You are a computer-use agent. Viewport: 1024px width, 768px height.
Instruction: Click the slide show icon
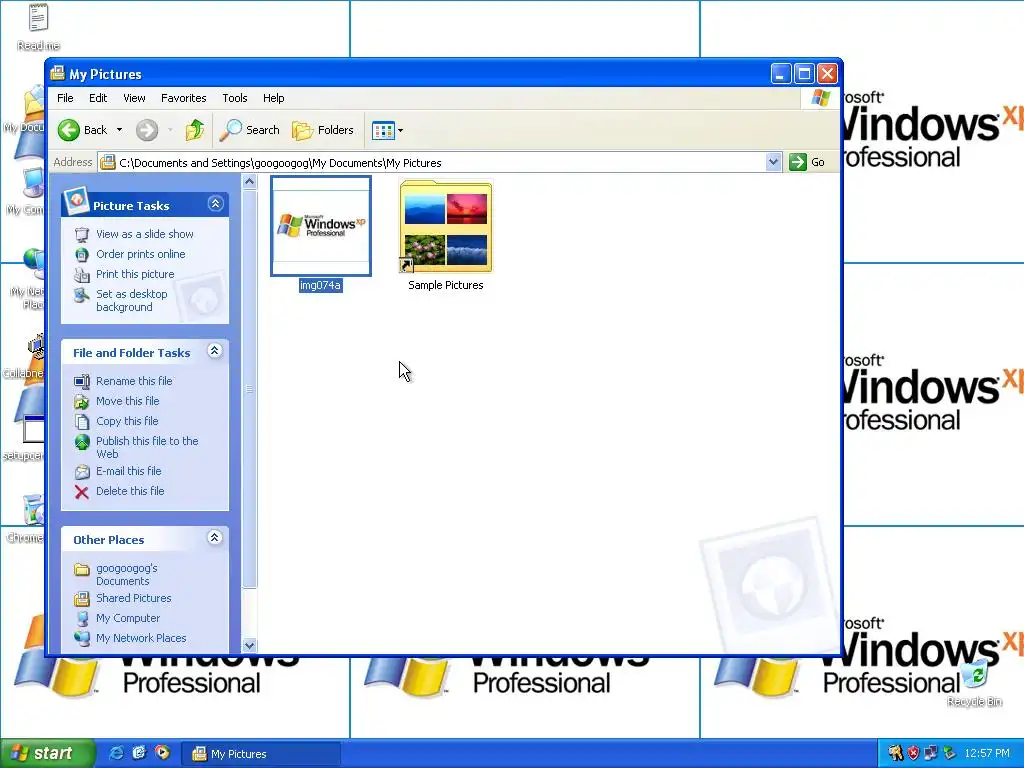(x=82, y=234)
